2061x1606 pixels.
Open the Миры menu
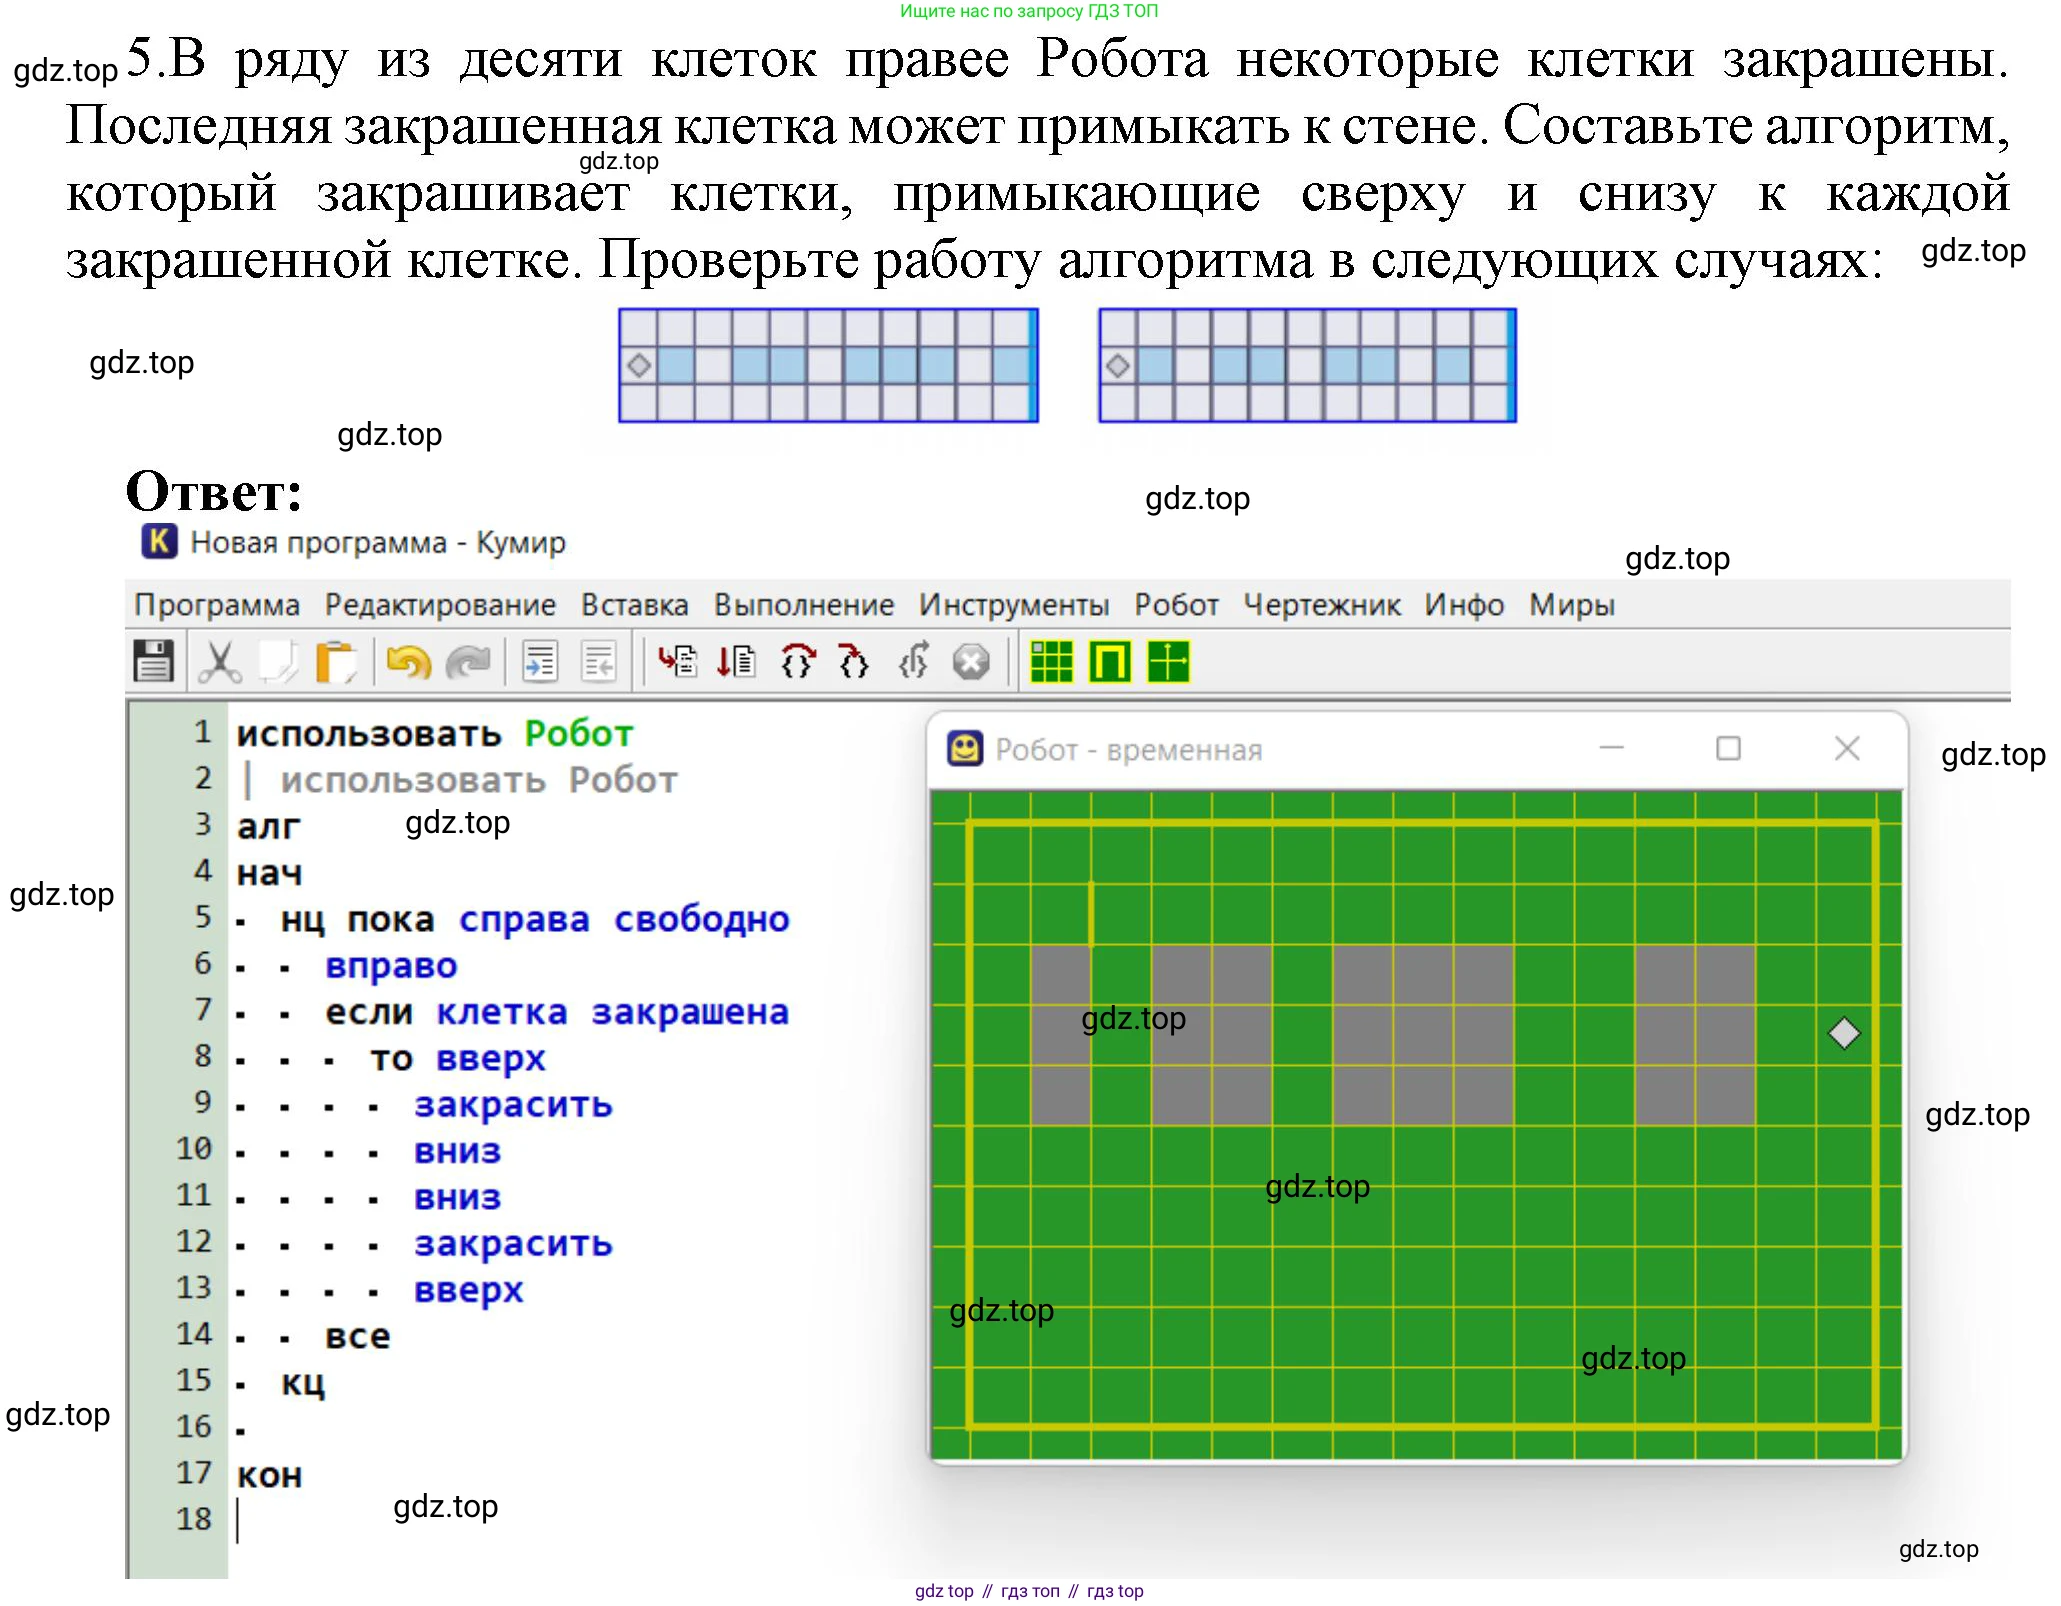click(1572, 604)
